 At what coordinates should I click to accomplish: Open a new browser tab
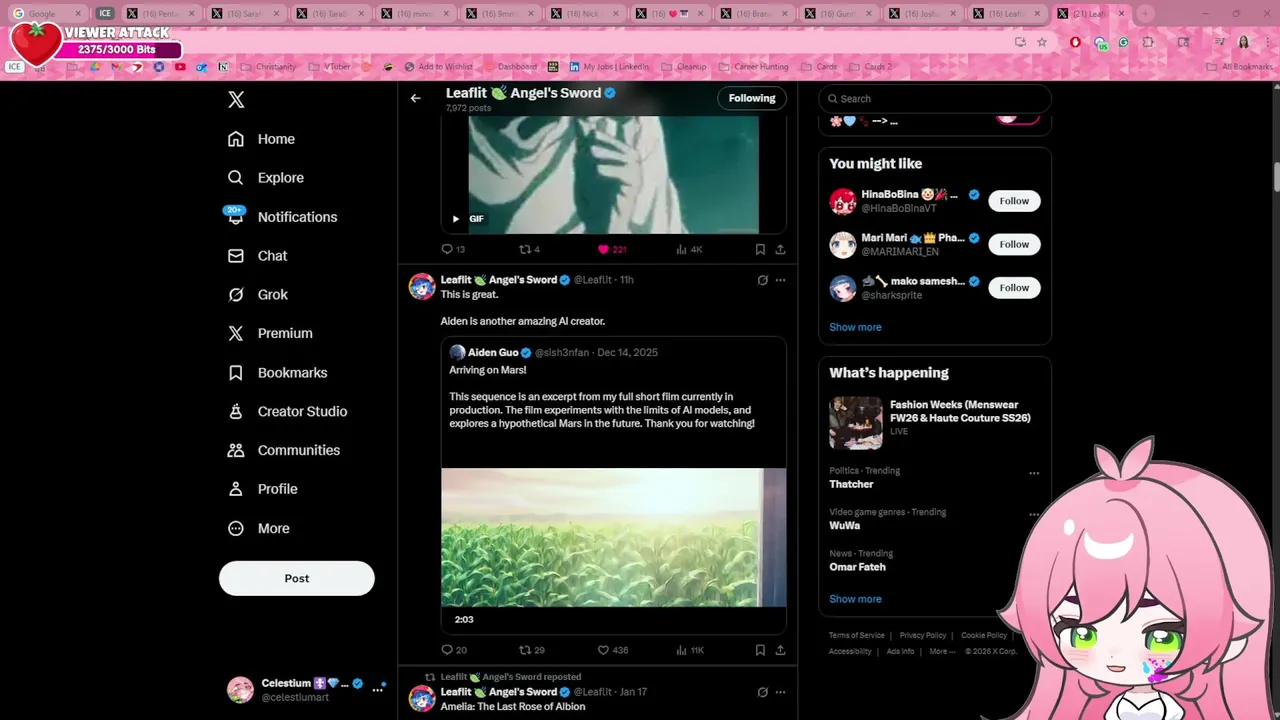coord(1144,14)
